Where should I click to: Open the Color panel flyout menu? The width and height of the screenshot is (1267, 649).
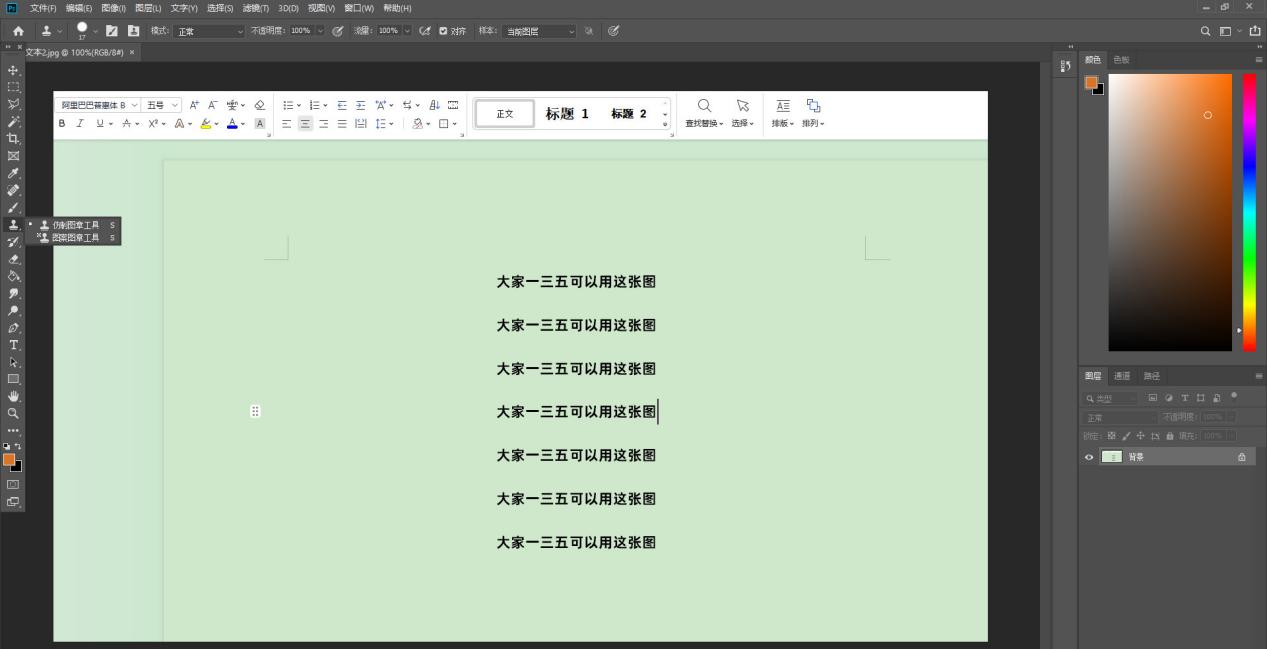click(1259, 60)
